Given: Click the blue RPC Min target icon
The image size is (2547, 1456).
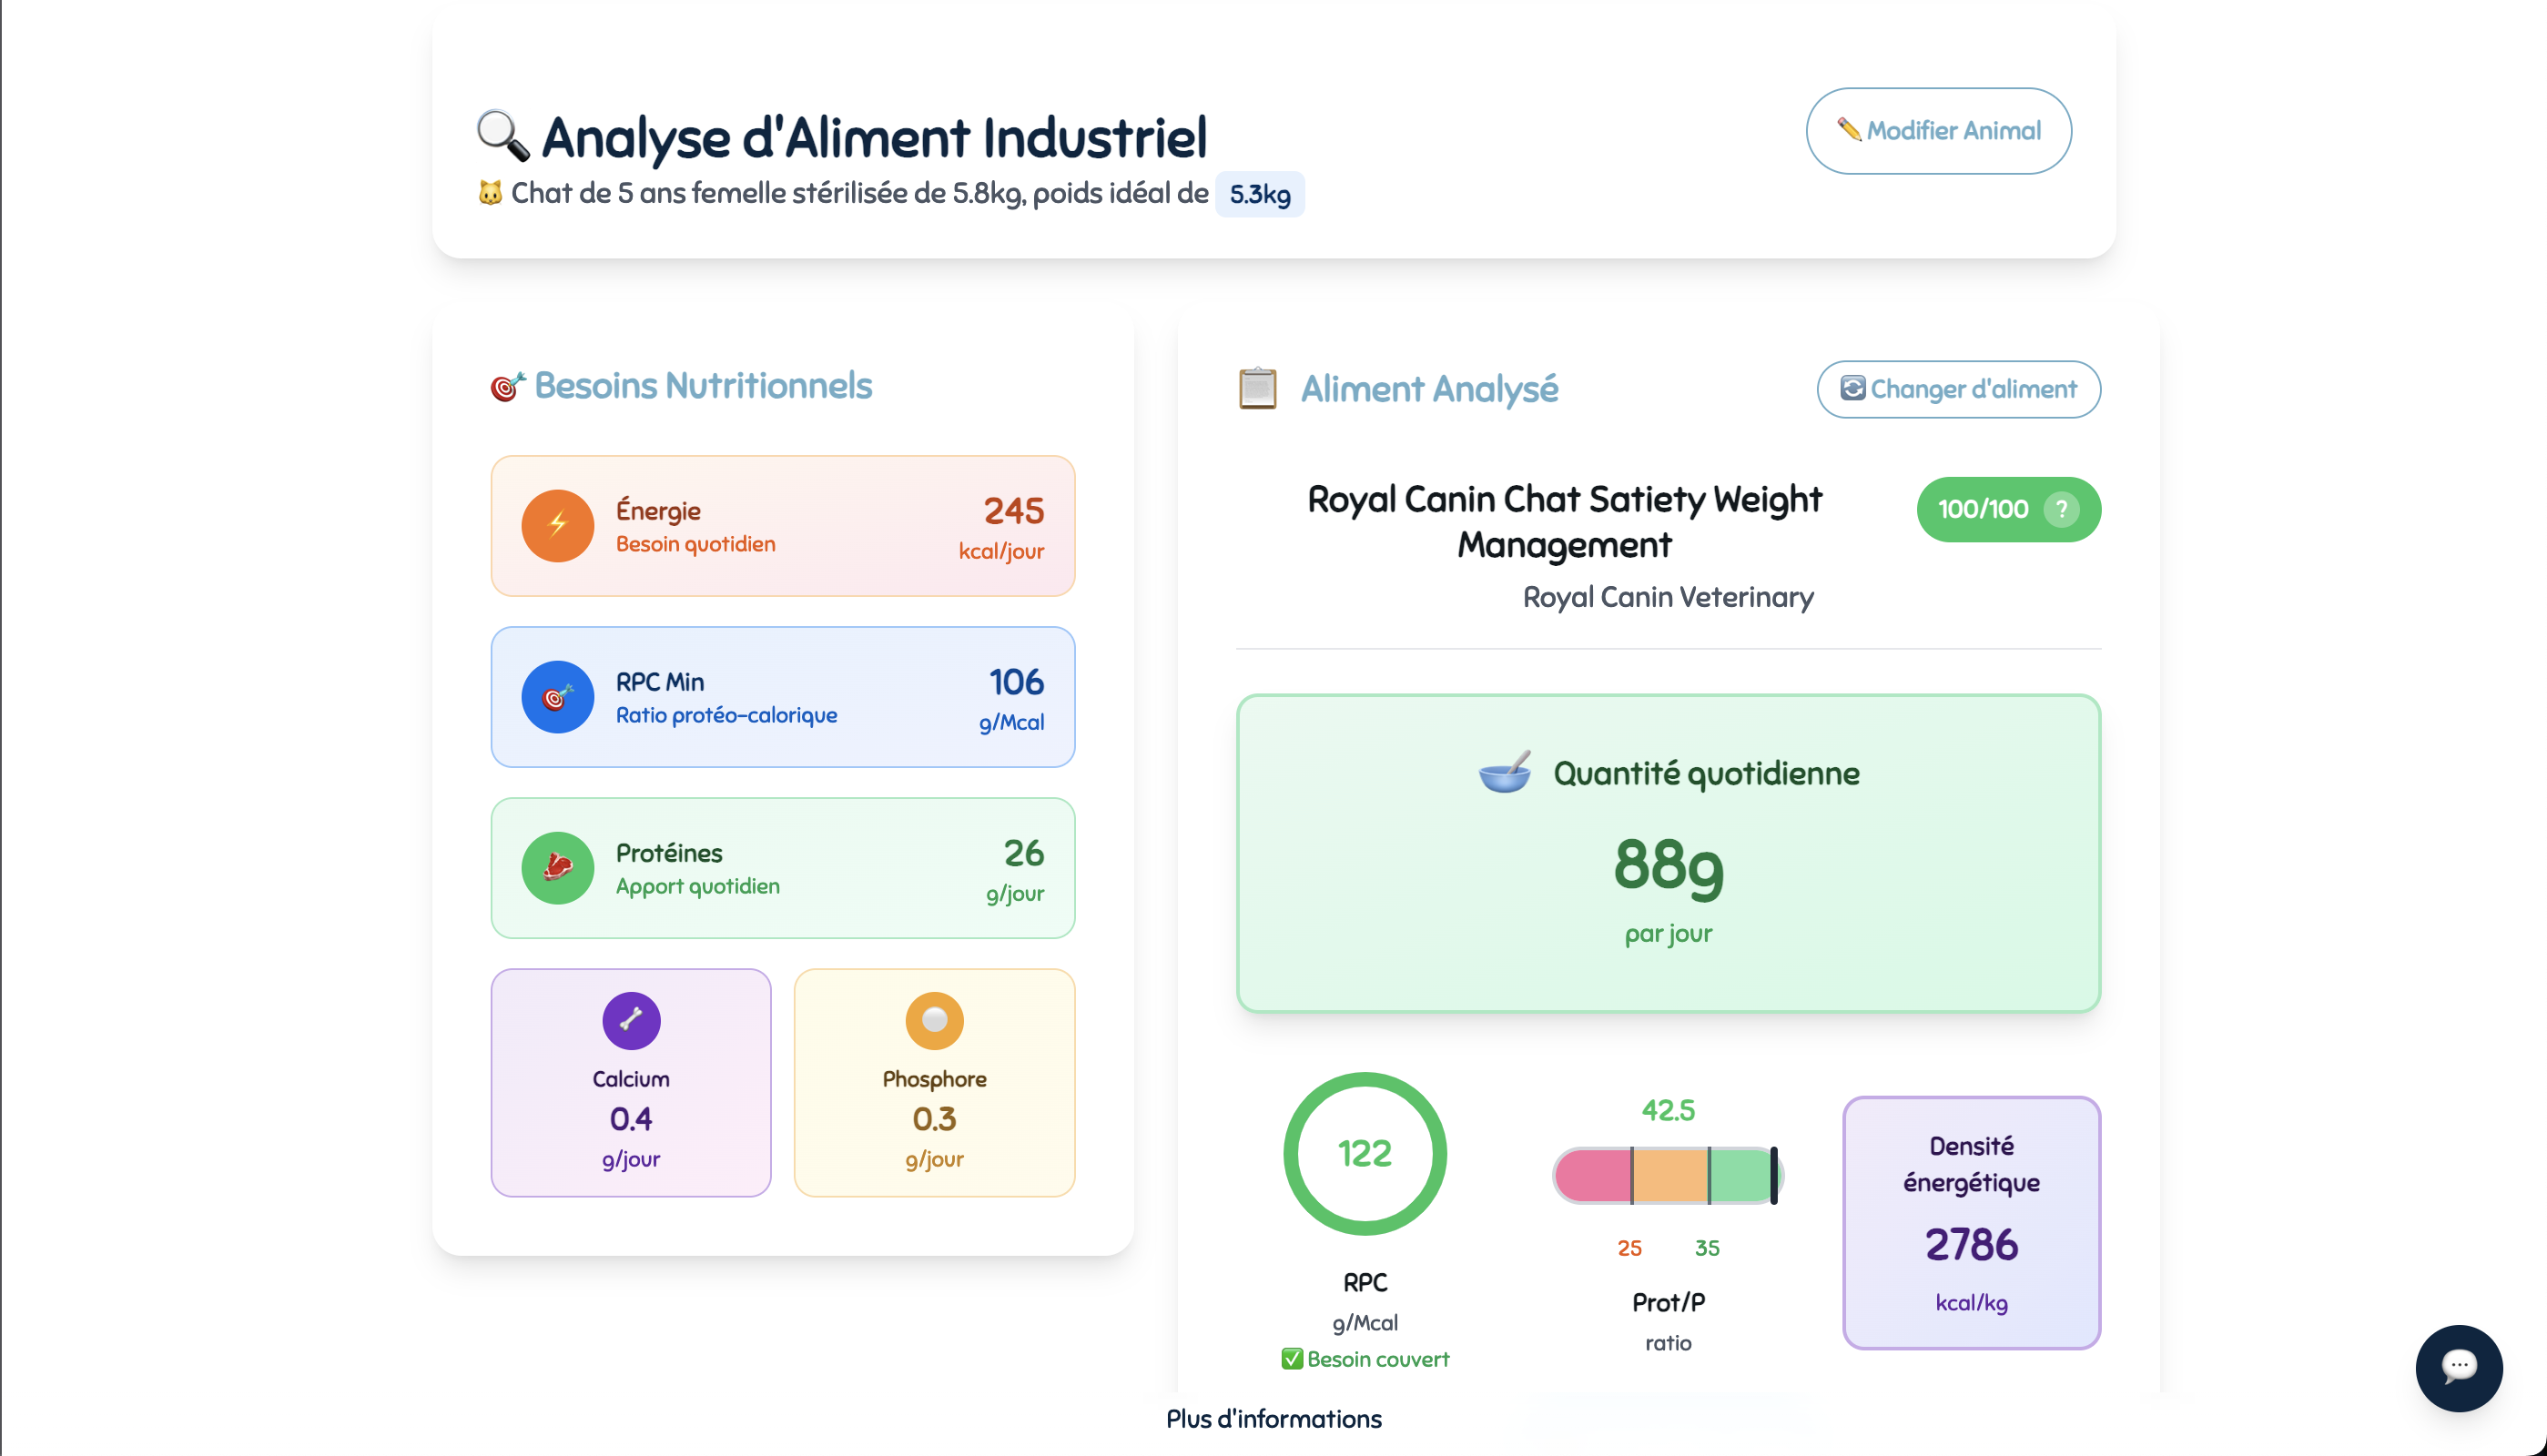Looking at the screenshot, I should 557,697.
